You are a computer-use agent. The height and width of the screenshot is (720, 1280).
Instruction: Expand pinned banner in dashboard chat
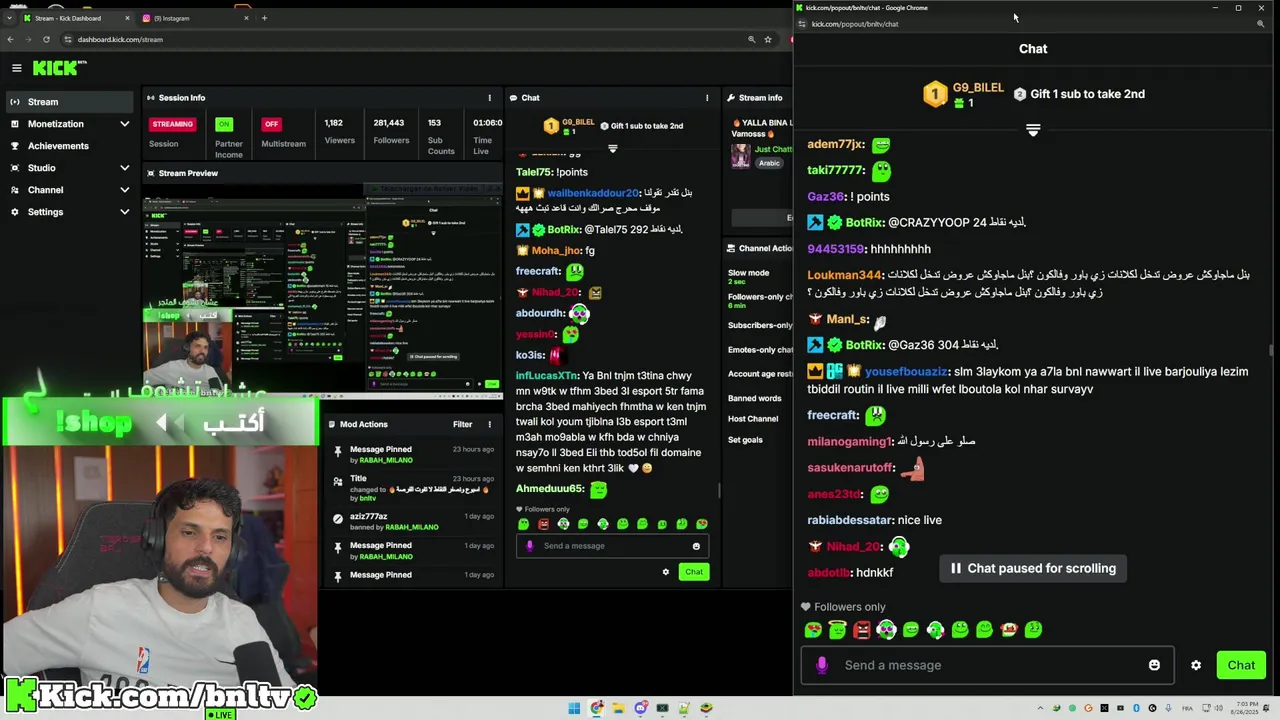pyautogui.click(x=613, y=149)
